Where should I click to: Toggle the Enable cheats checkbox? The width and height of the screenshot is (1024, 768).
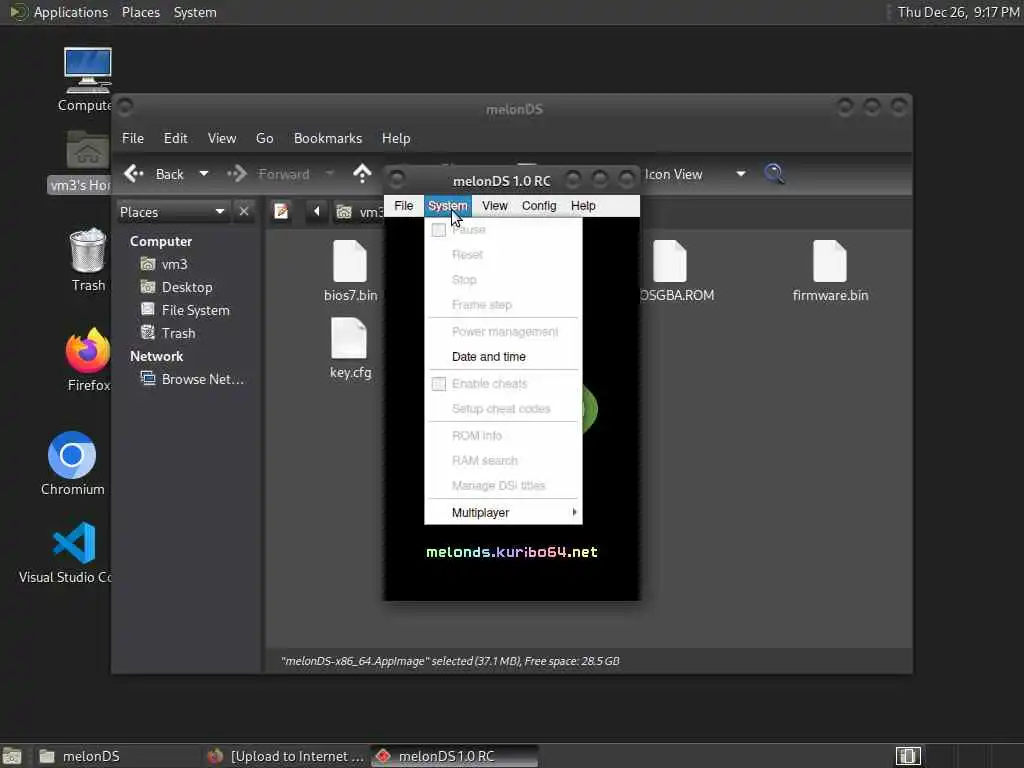439,384
